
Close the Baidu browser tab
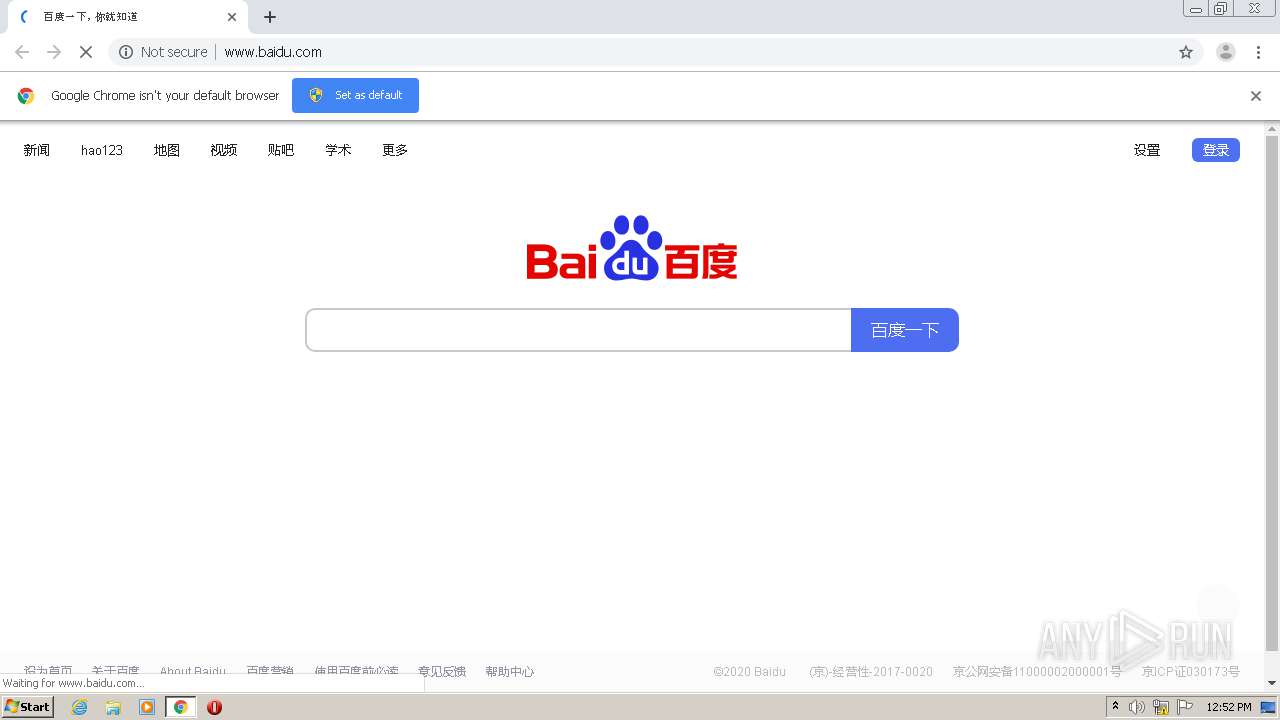click(232, 17)
